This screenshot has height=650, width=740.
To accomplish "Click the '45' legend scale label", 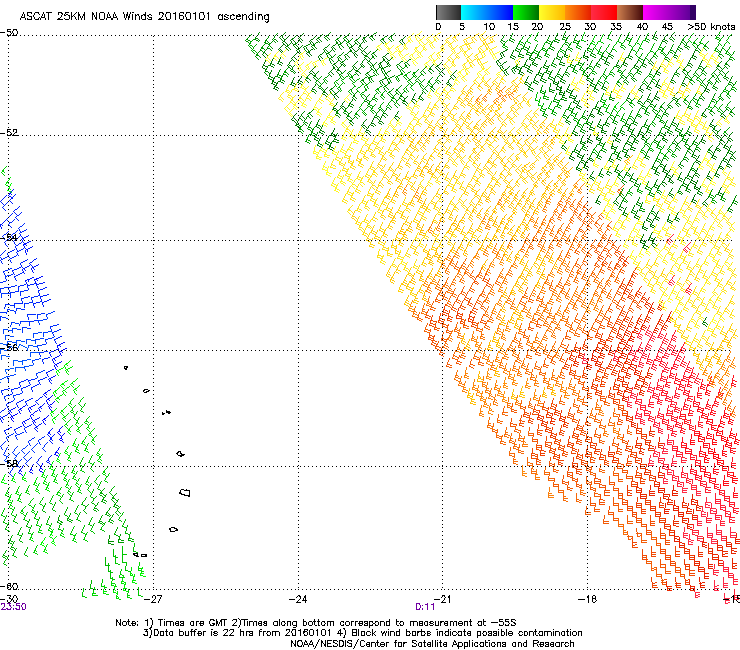I will [667, 27].
